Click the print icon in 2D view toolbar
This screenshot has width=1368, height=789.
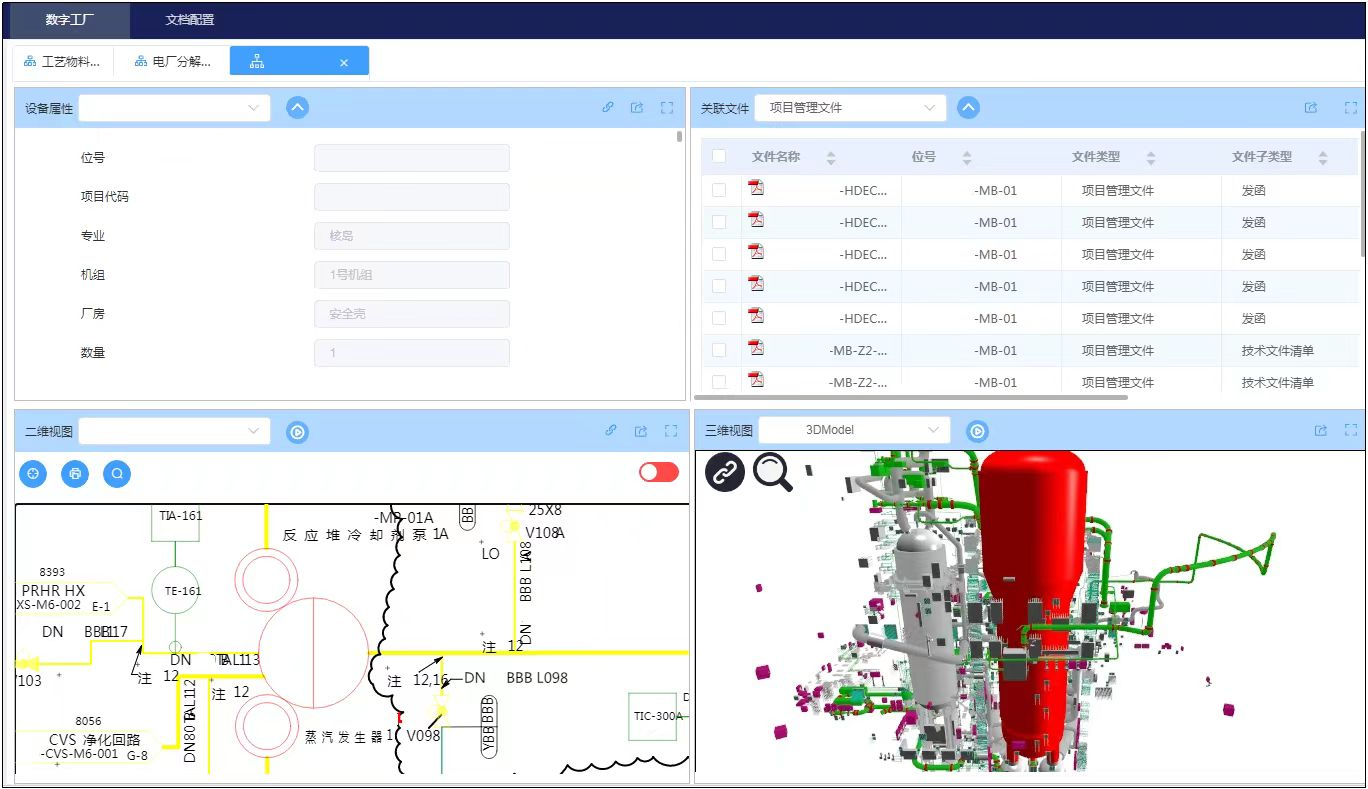click(x=75, y=473)
